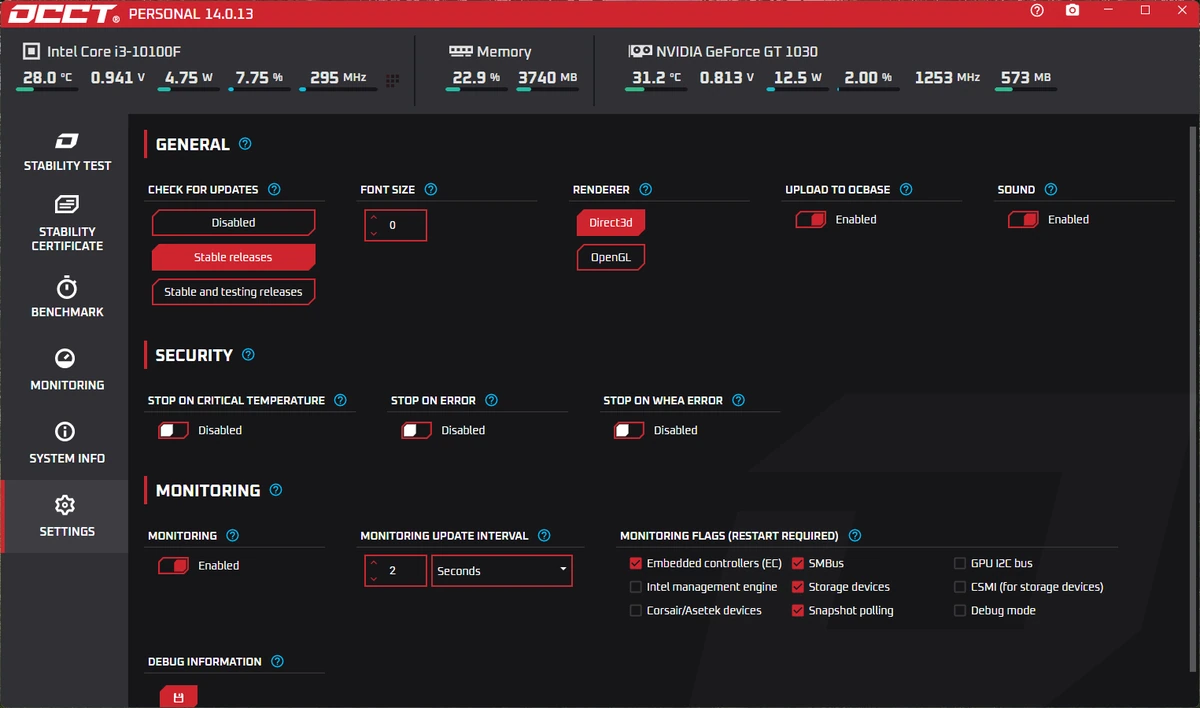Uncheck the SMBus monitoring flag
Screen dimensions: 1200x708
click(798, 563)
